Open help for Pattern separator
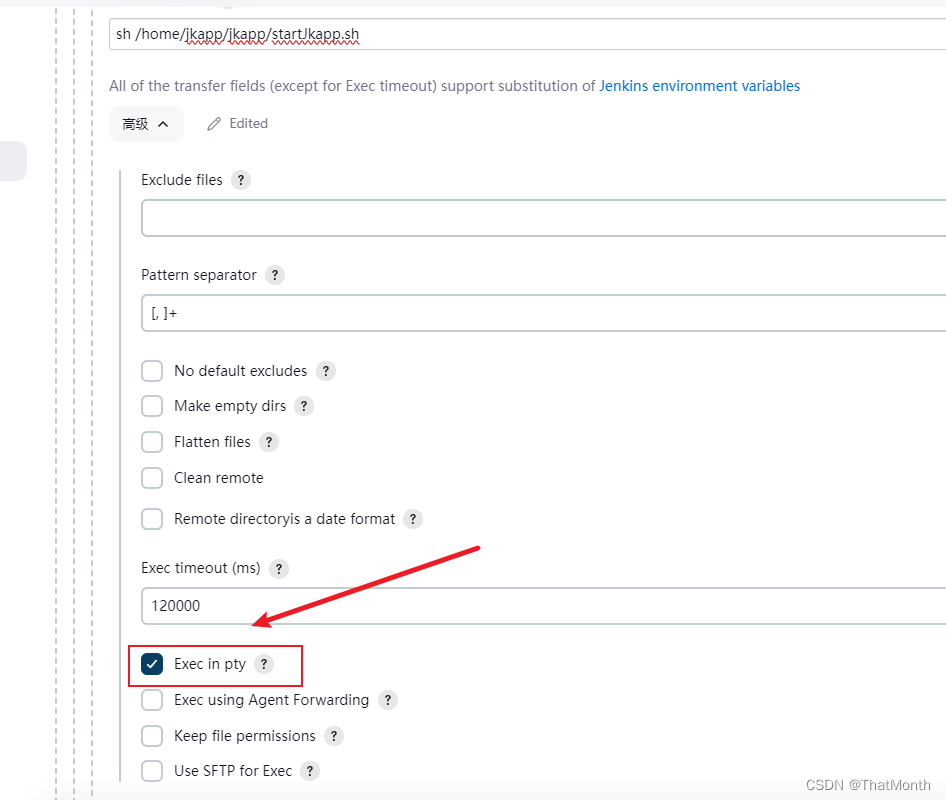Screen dimensions: 946x800 tap(275, 275)
